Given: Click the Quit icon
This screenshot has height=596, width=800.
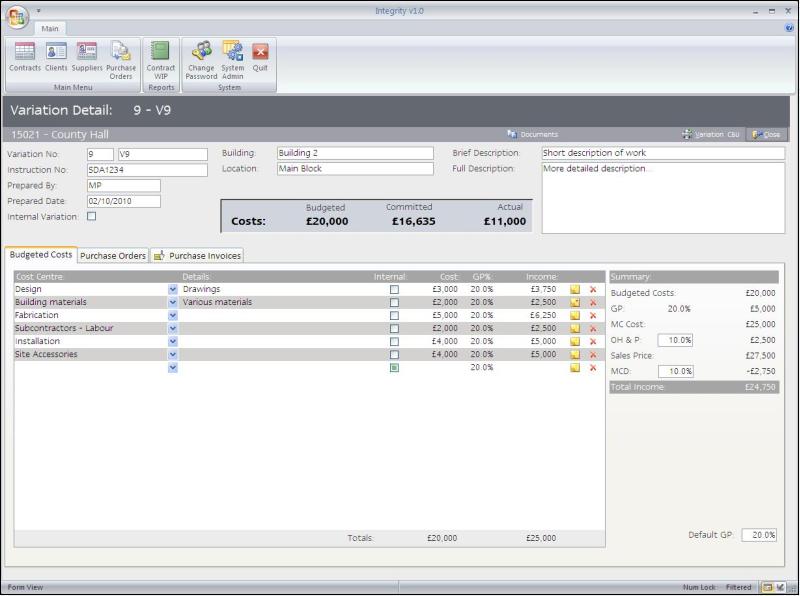Looking at the screenshot, I should coord(260,57).
